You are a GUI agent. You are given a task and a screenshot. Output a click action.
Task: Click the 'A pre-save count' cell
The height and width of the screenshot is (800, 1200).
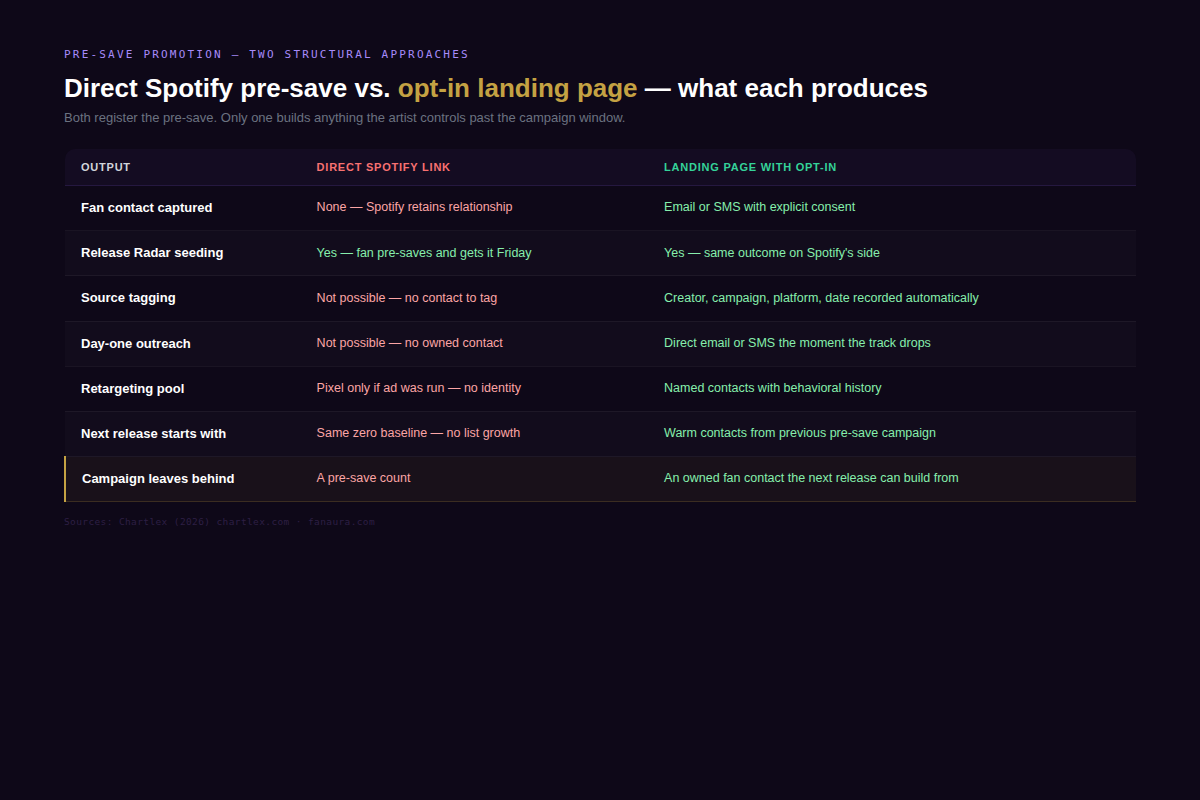364,478
